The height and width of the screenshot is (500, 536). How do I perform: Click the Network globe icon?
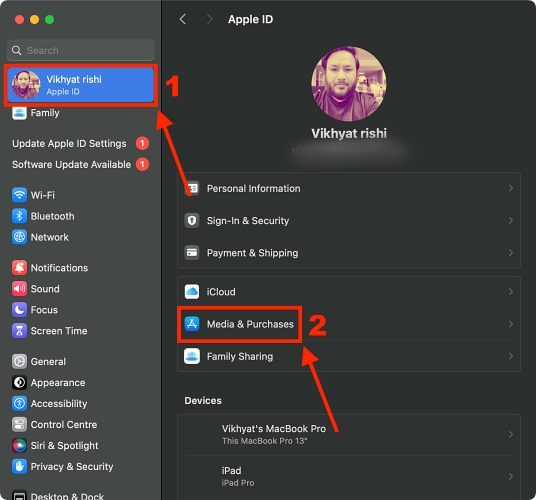point(19,237)
